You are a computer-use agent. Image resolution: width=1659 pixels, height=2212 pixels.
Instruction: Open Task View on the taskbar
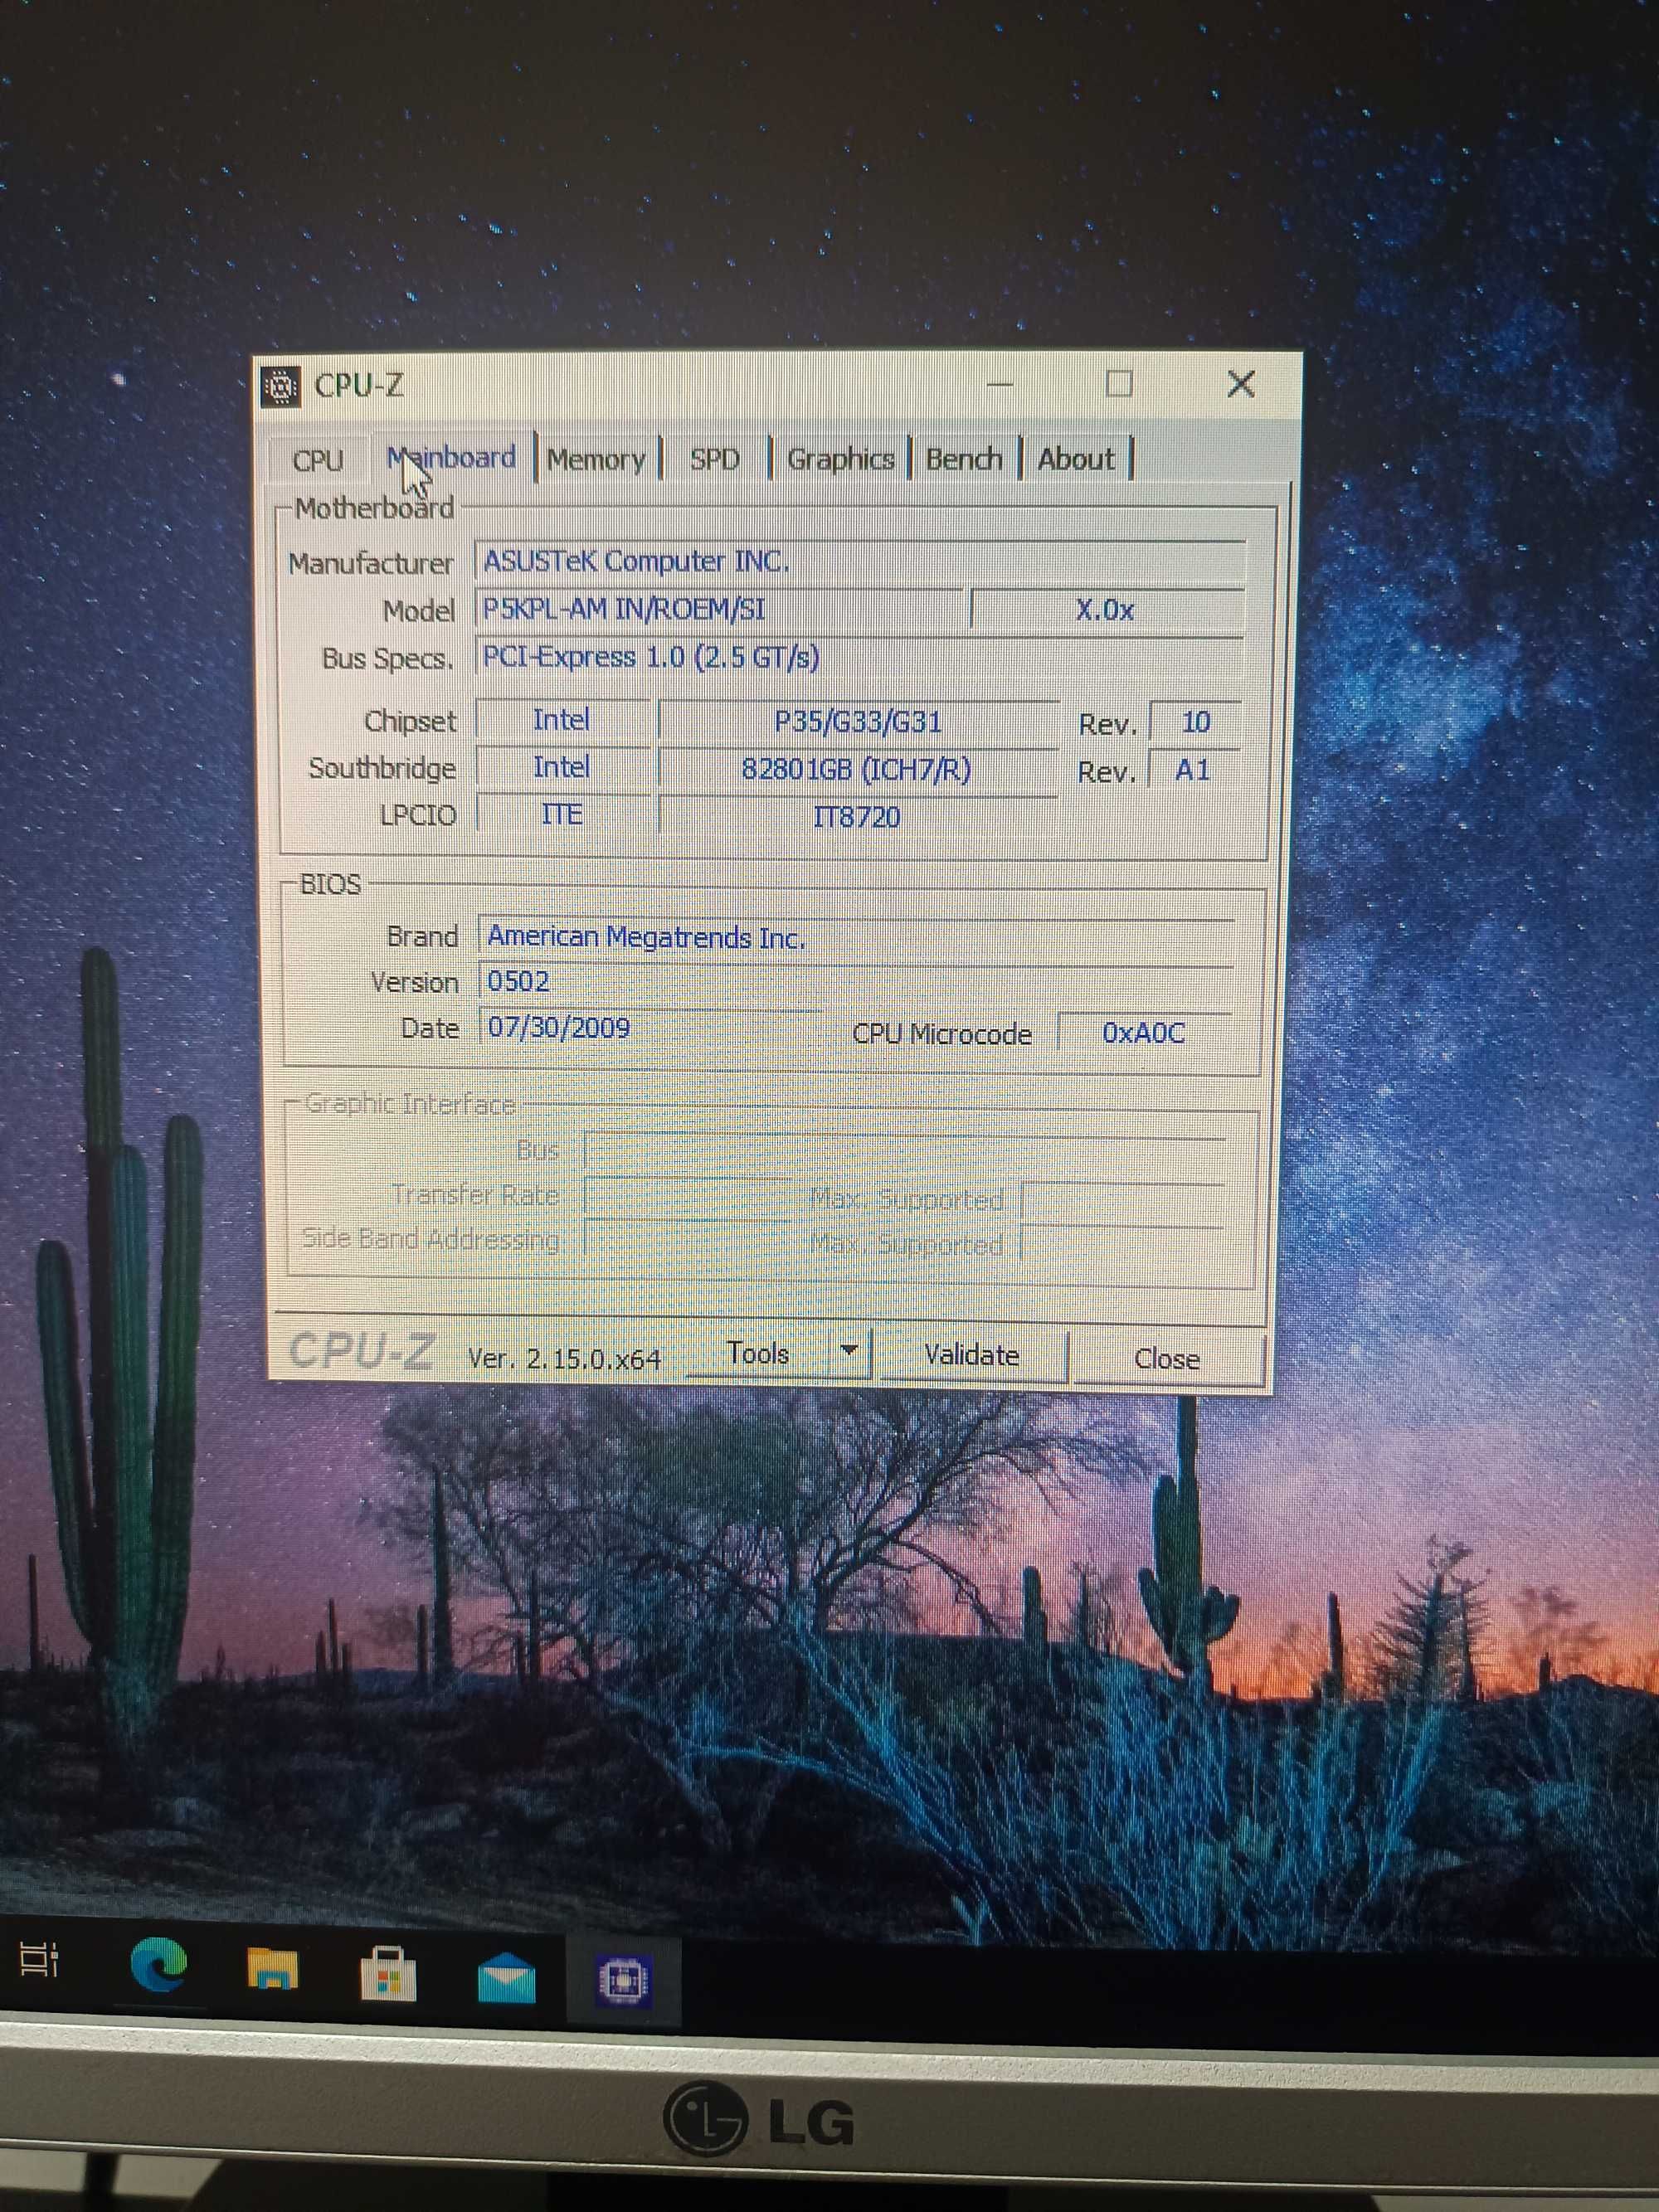point(40,1960)
